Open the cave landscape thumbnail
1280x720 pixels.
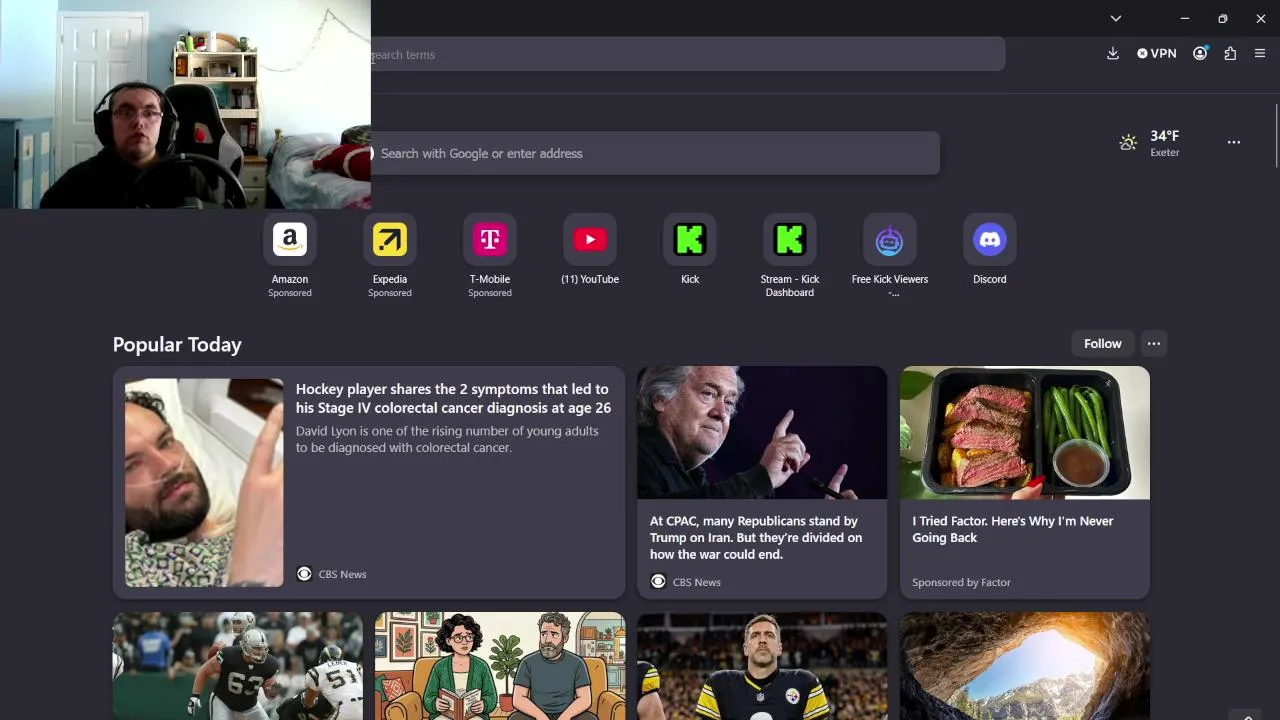pos(1025,666)
